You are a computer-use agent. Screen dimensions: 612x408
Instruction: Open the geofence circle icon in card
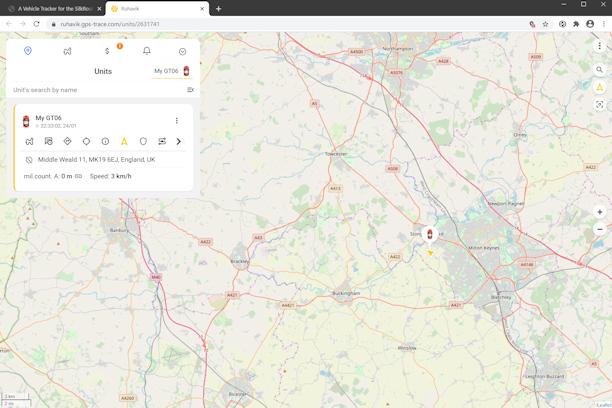86,141
